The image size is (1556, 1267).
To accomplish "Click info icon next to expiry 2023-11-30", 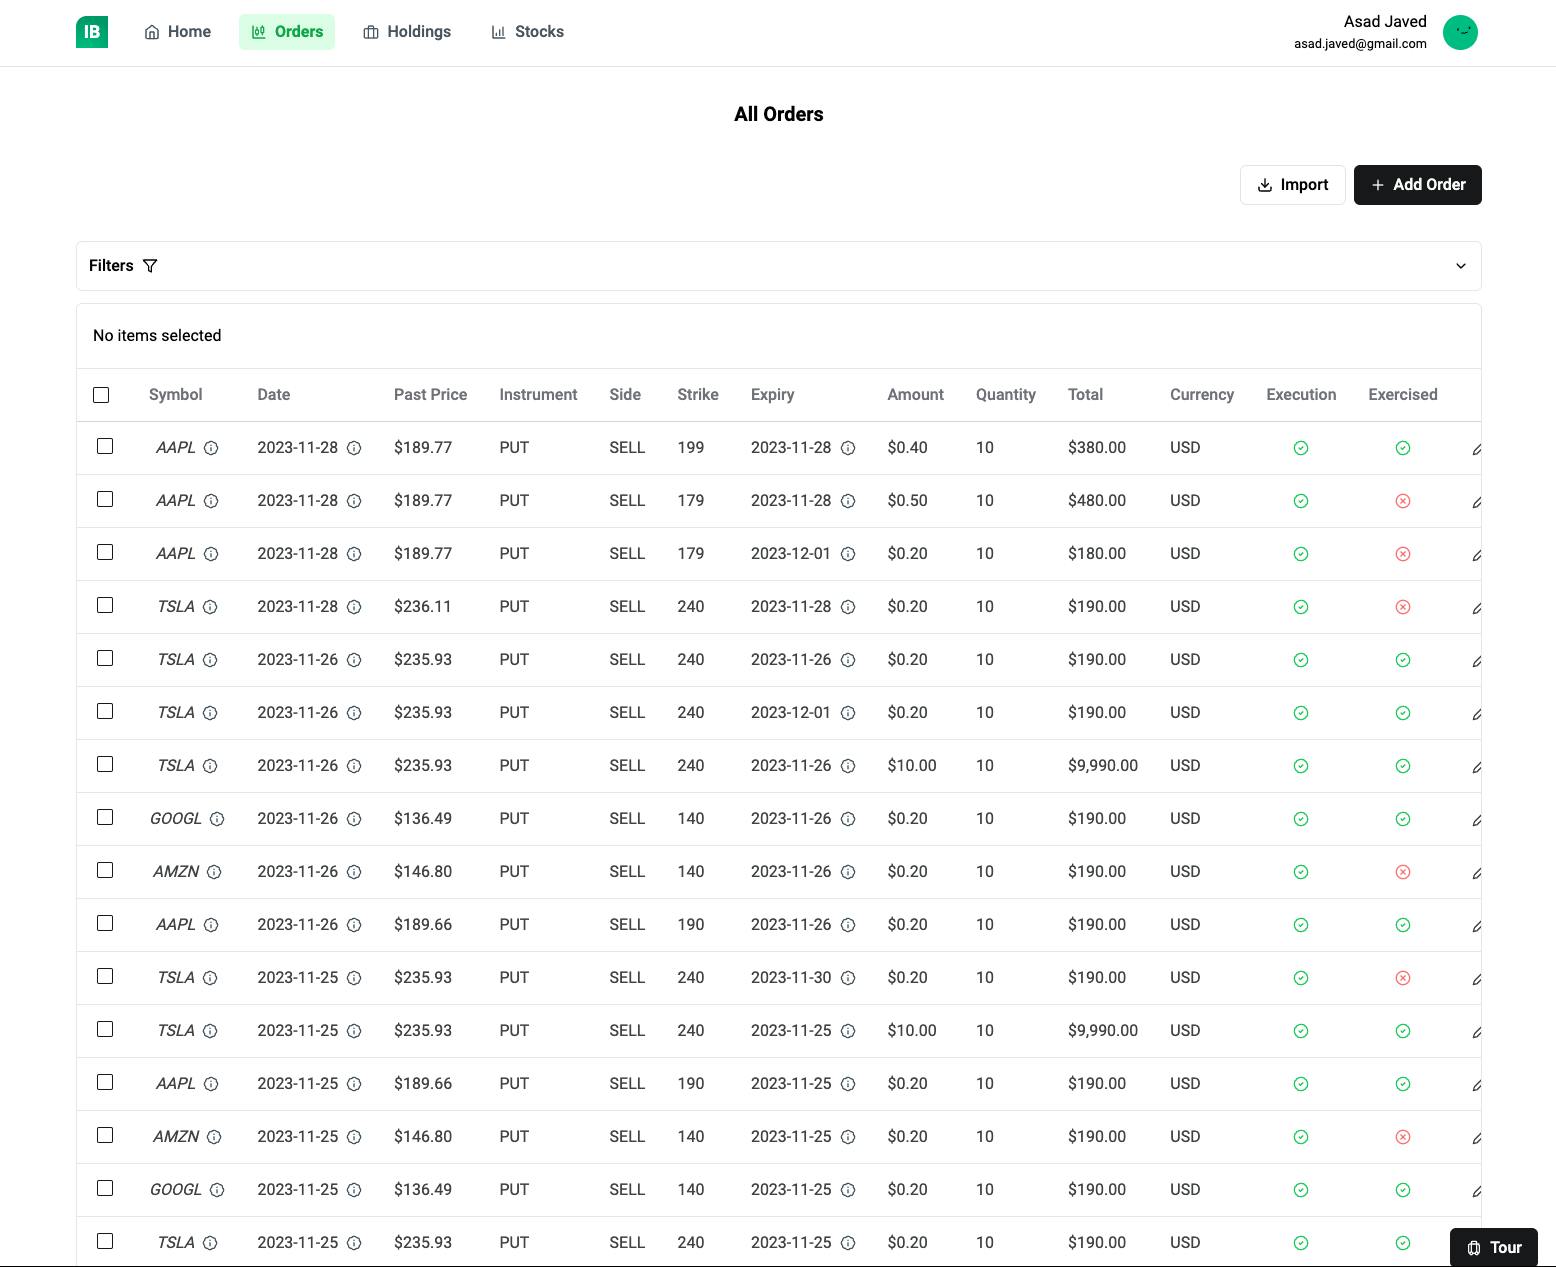I will [848, 978].
